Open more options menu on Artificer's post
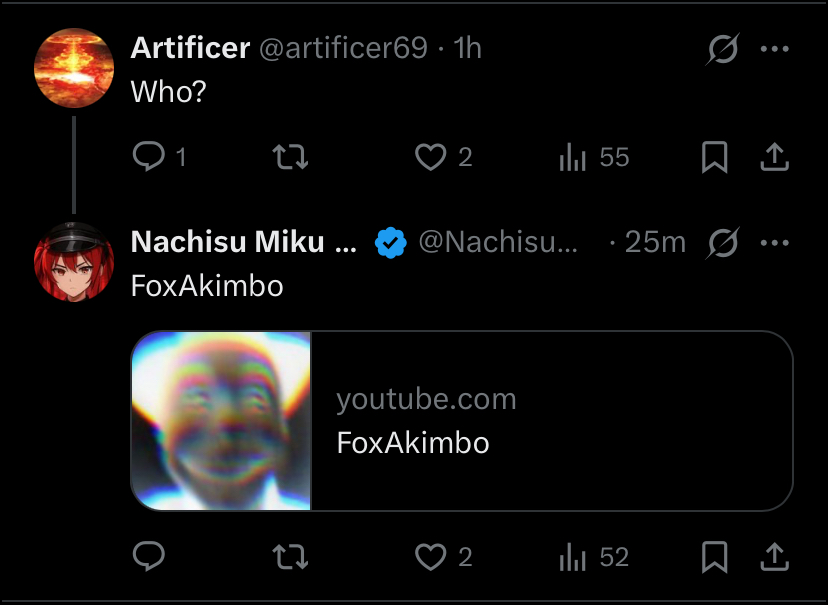 [x=774, y=49]
